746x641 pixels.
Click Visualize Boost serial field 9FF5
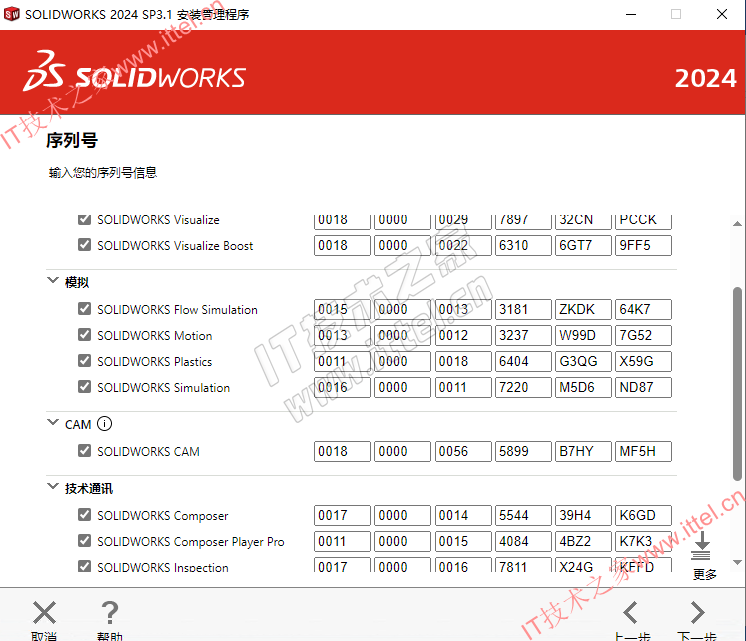[x=643, y=246]
